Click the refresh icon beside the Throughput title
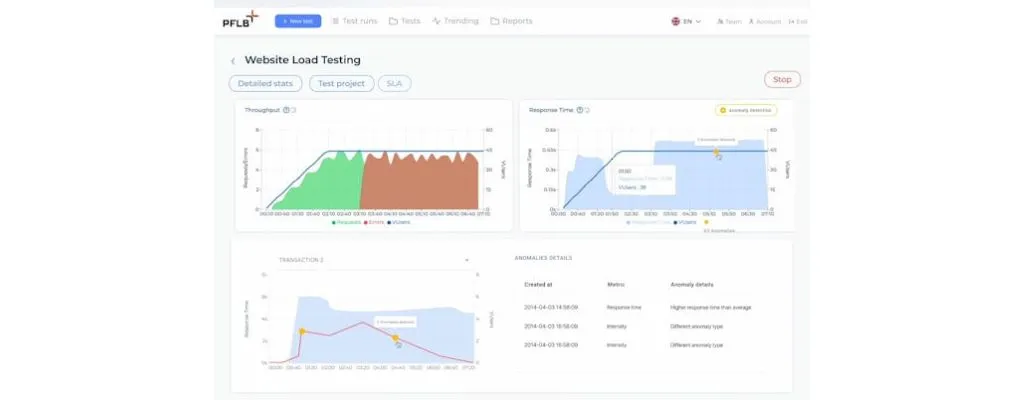 (294, 110)
